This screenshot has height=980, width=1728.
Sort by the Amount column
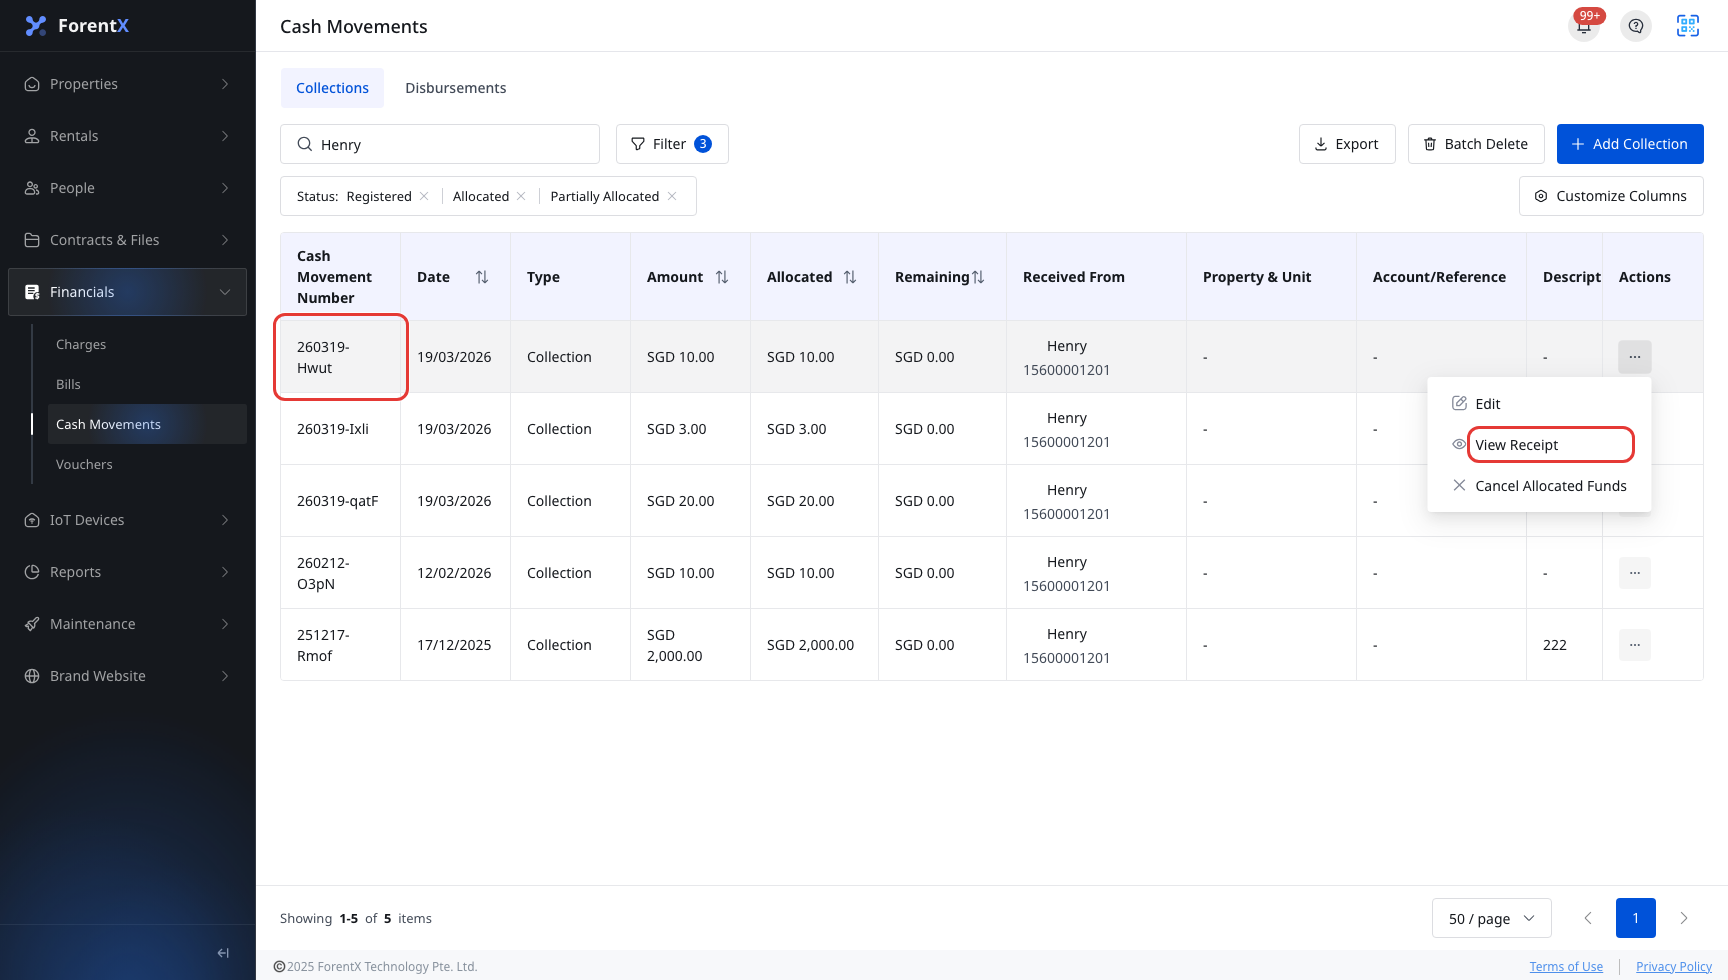(x=722, y=277)
